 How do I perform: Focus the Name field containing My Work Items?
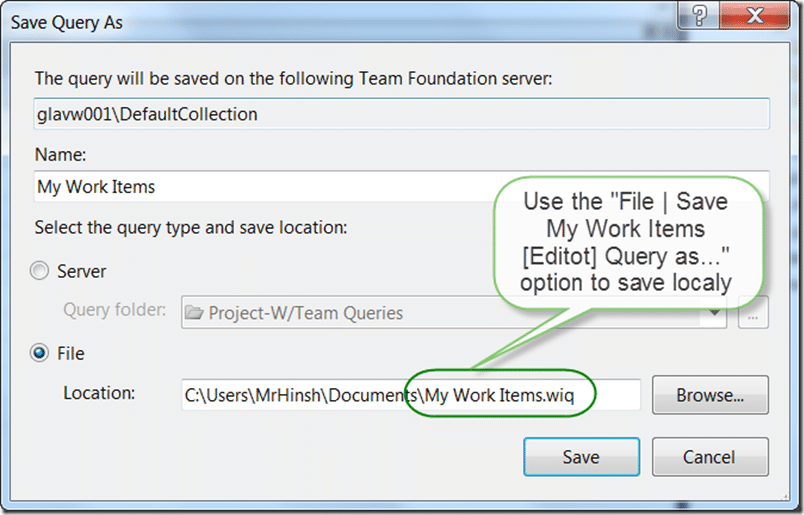pos(401,186)
